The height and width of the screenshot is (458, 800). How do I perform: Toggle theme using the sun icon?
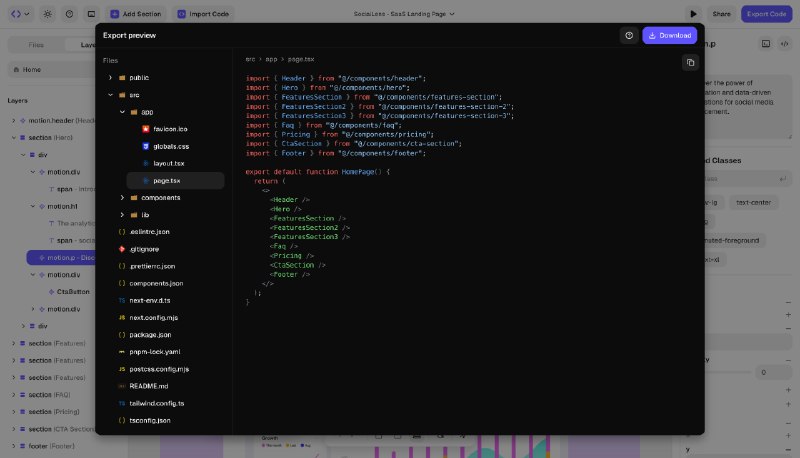pyautogui.click(x=47, y=14)
